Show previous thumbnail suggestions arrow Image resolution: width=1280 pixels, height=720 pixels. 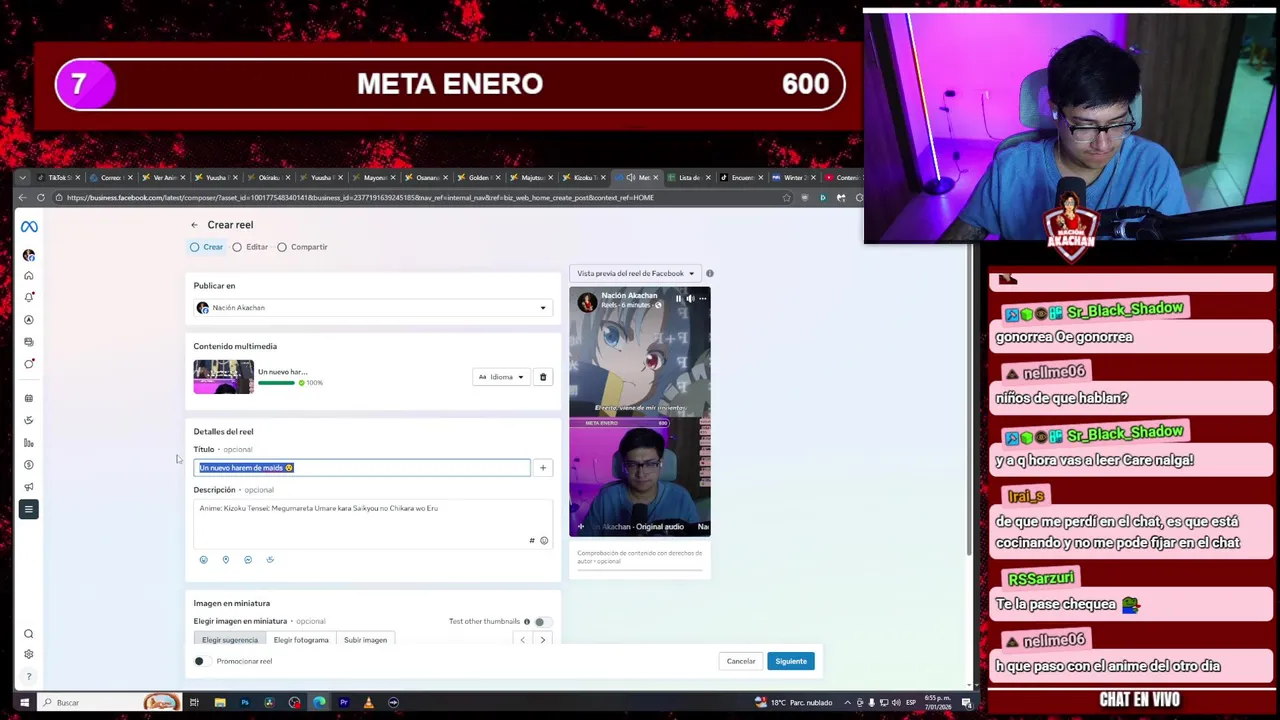point(522,640)
